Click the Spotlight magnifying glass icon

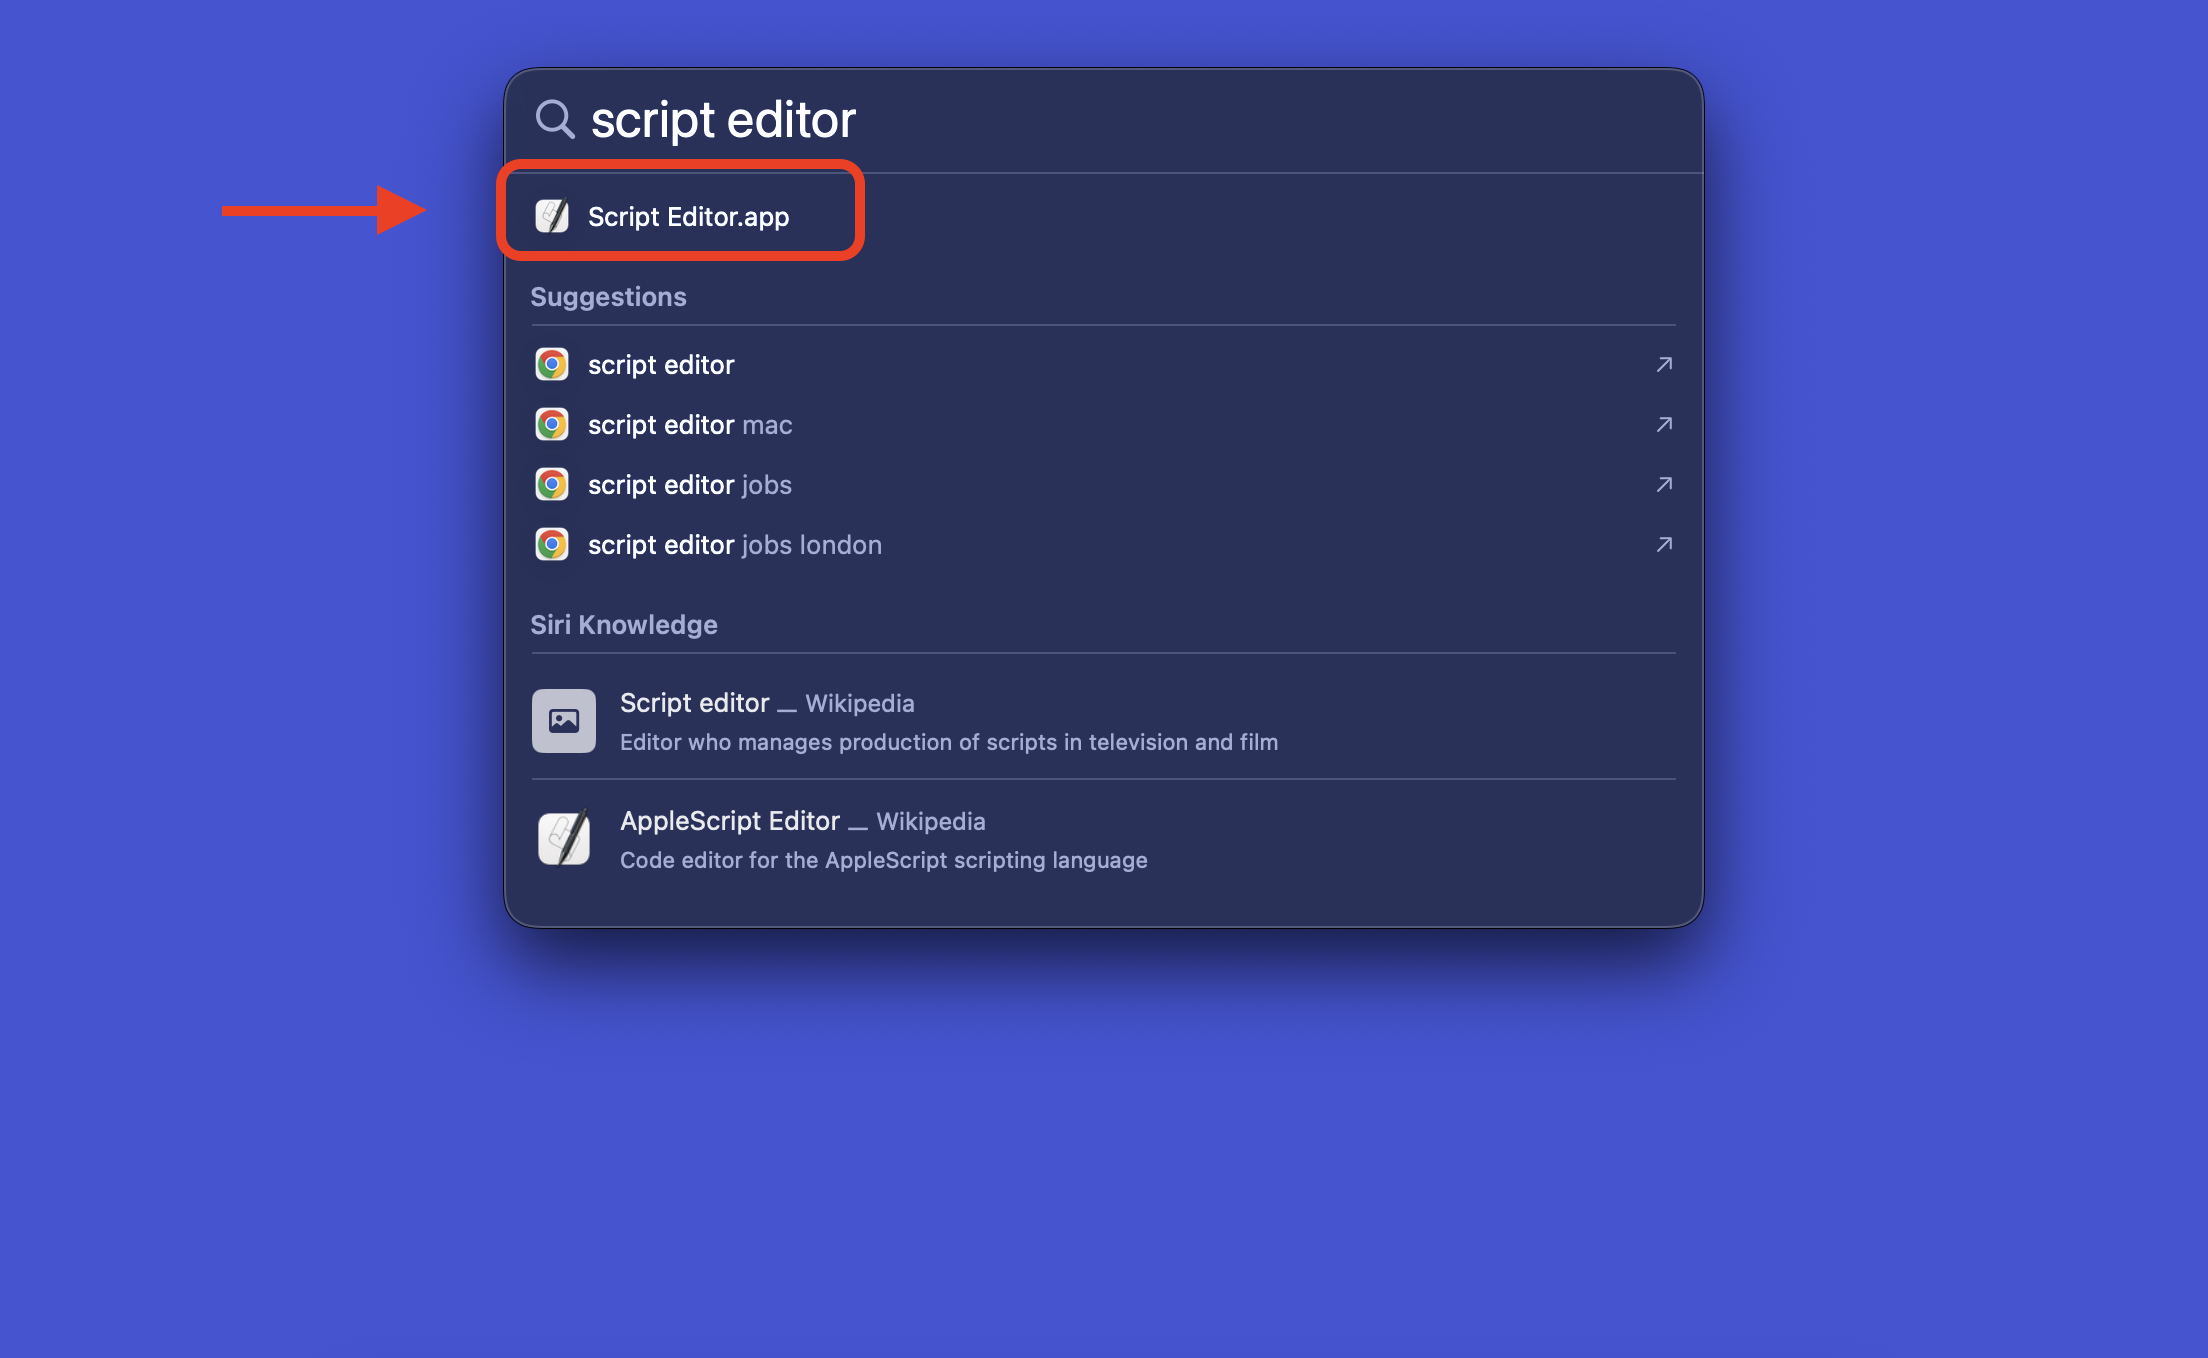(x=554, y=119)
